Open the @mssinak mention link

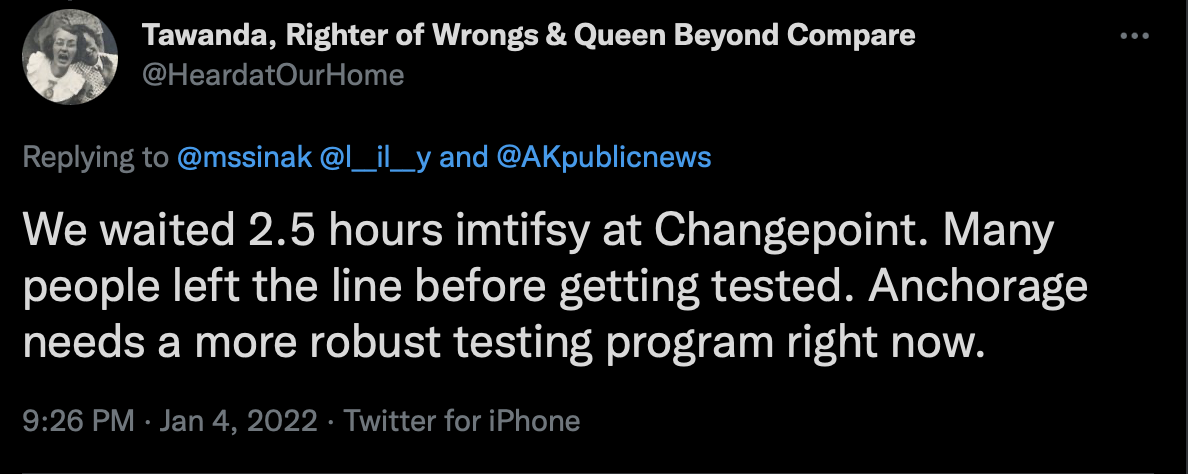pyautogui.click(x=244, y=157)
